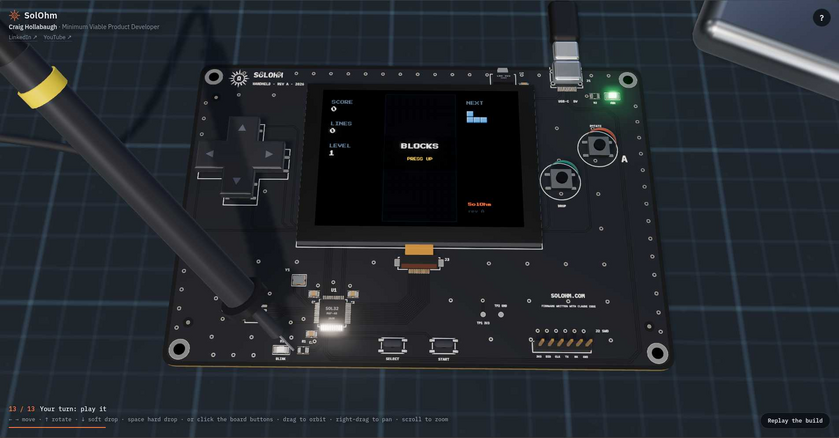Image resolution: width=839 pixels, height=438 pixels.
Task: Open the LinkedIn link
Action: [x=23, y=37]
